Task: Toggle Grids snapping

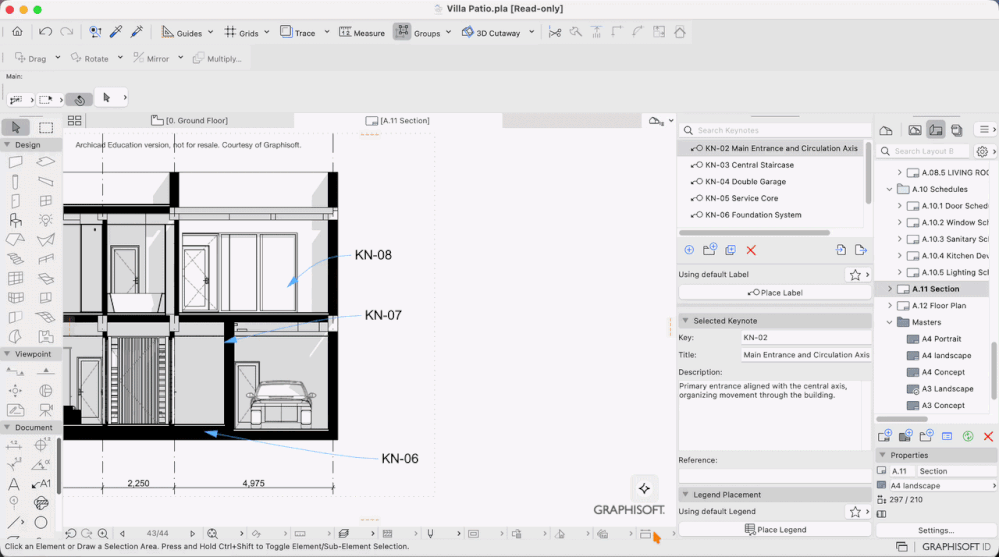Action: tap(241, 33)
